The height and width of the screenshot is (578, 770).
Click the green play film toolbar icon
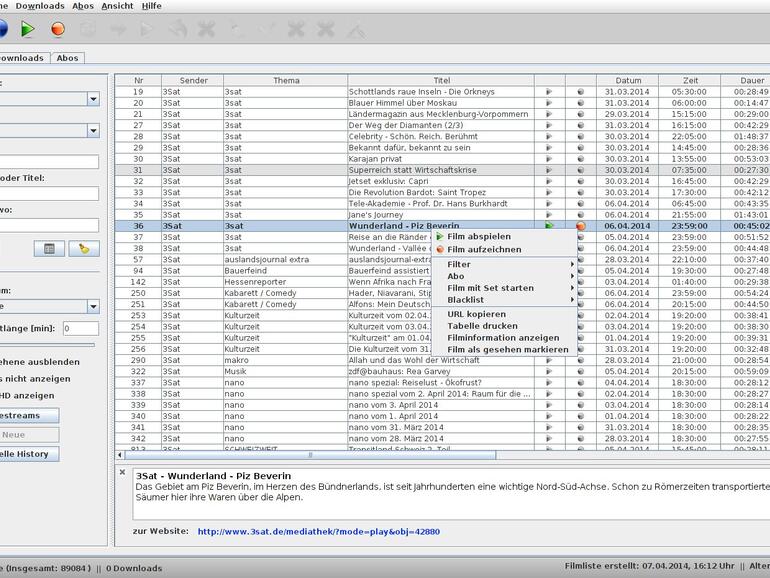tap(28, 29)
